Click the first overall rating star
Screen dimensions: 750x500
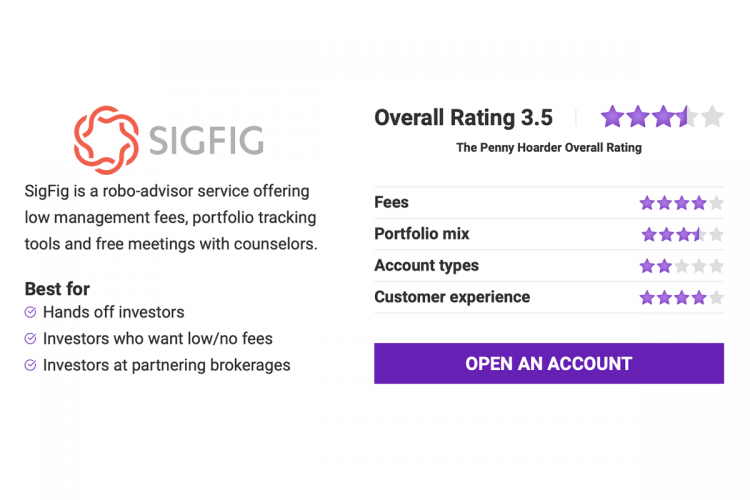click(612, 117)
